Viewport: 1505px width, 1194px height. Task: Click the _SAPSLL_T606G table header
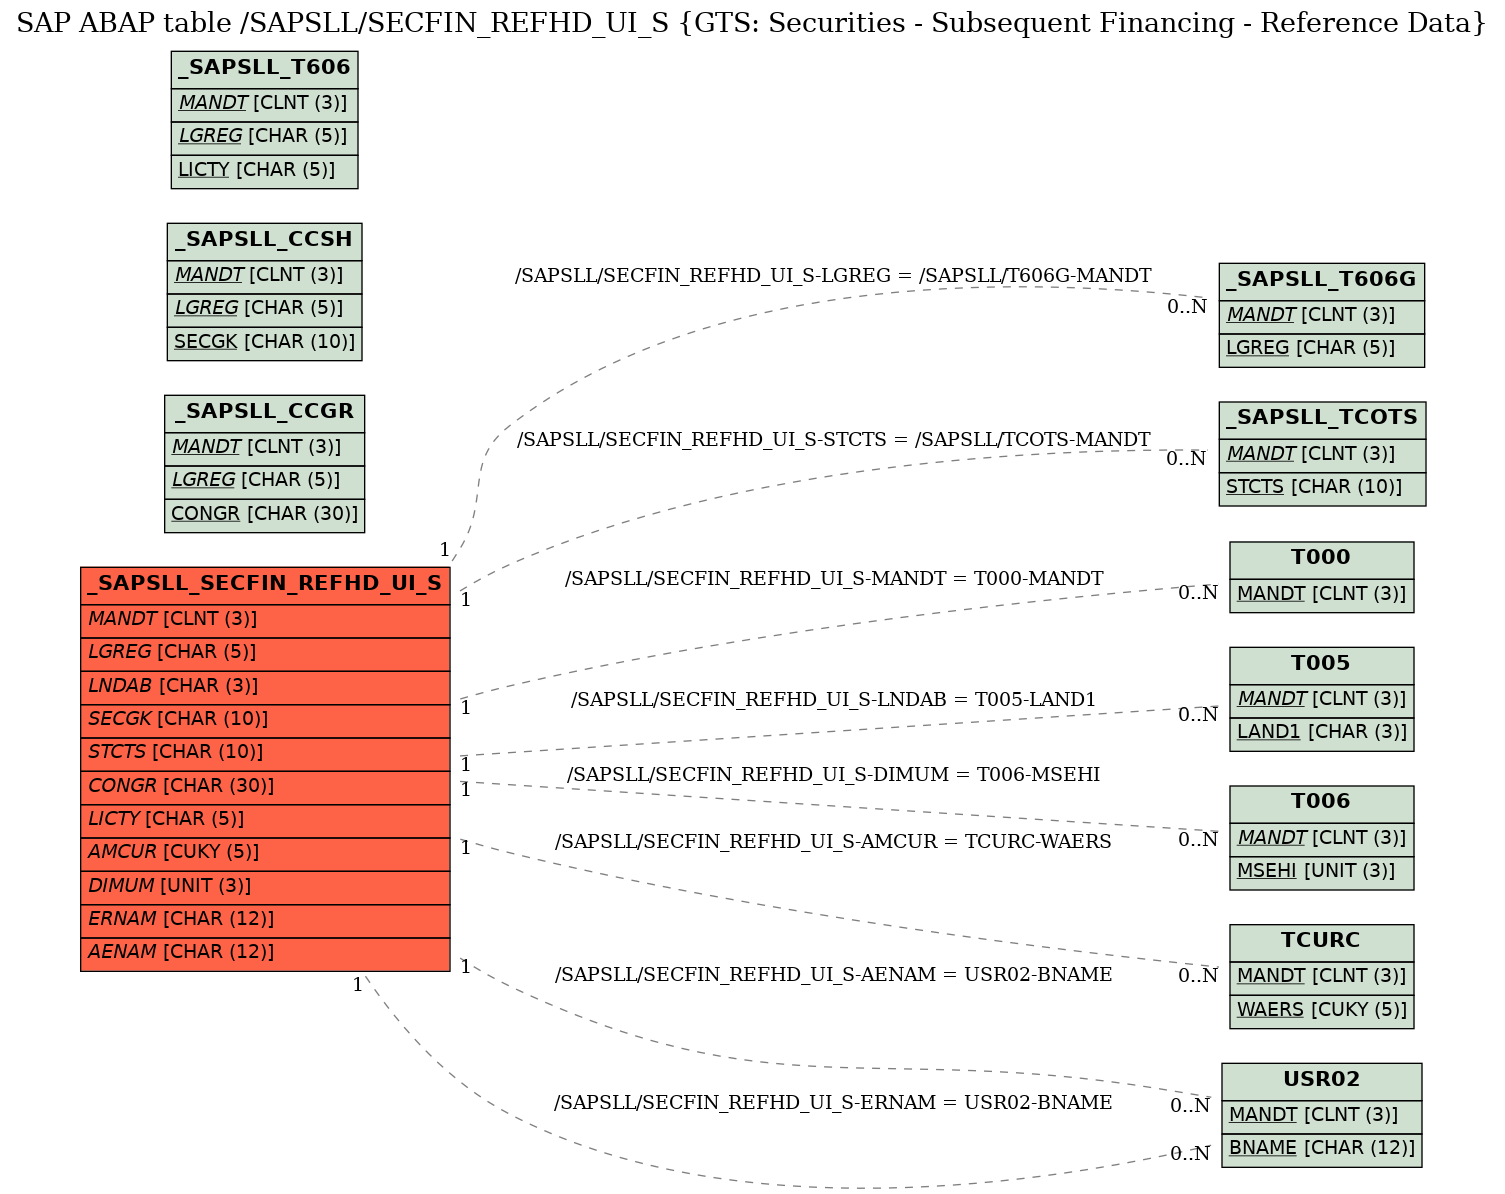pos(1321,281)
